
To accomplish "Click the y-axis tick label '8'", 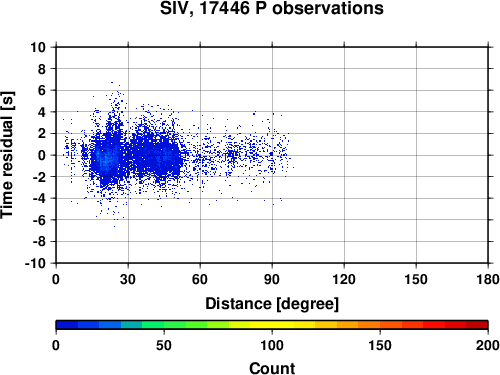I will [42, 69].
